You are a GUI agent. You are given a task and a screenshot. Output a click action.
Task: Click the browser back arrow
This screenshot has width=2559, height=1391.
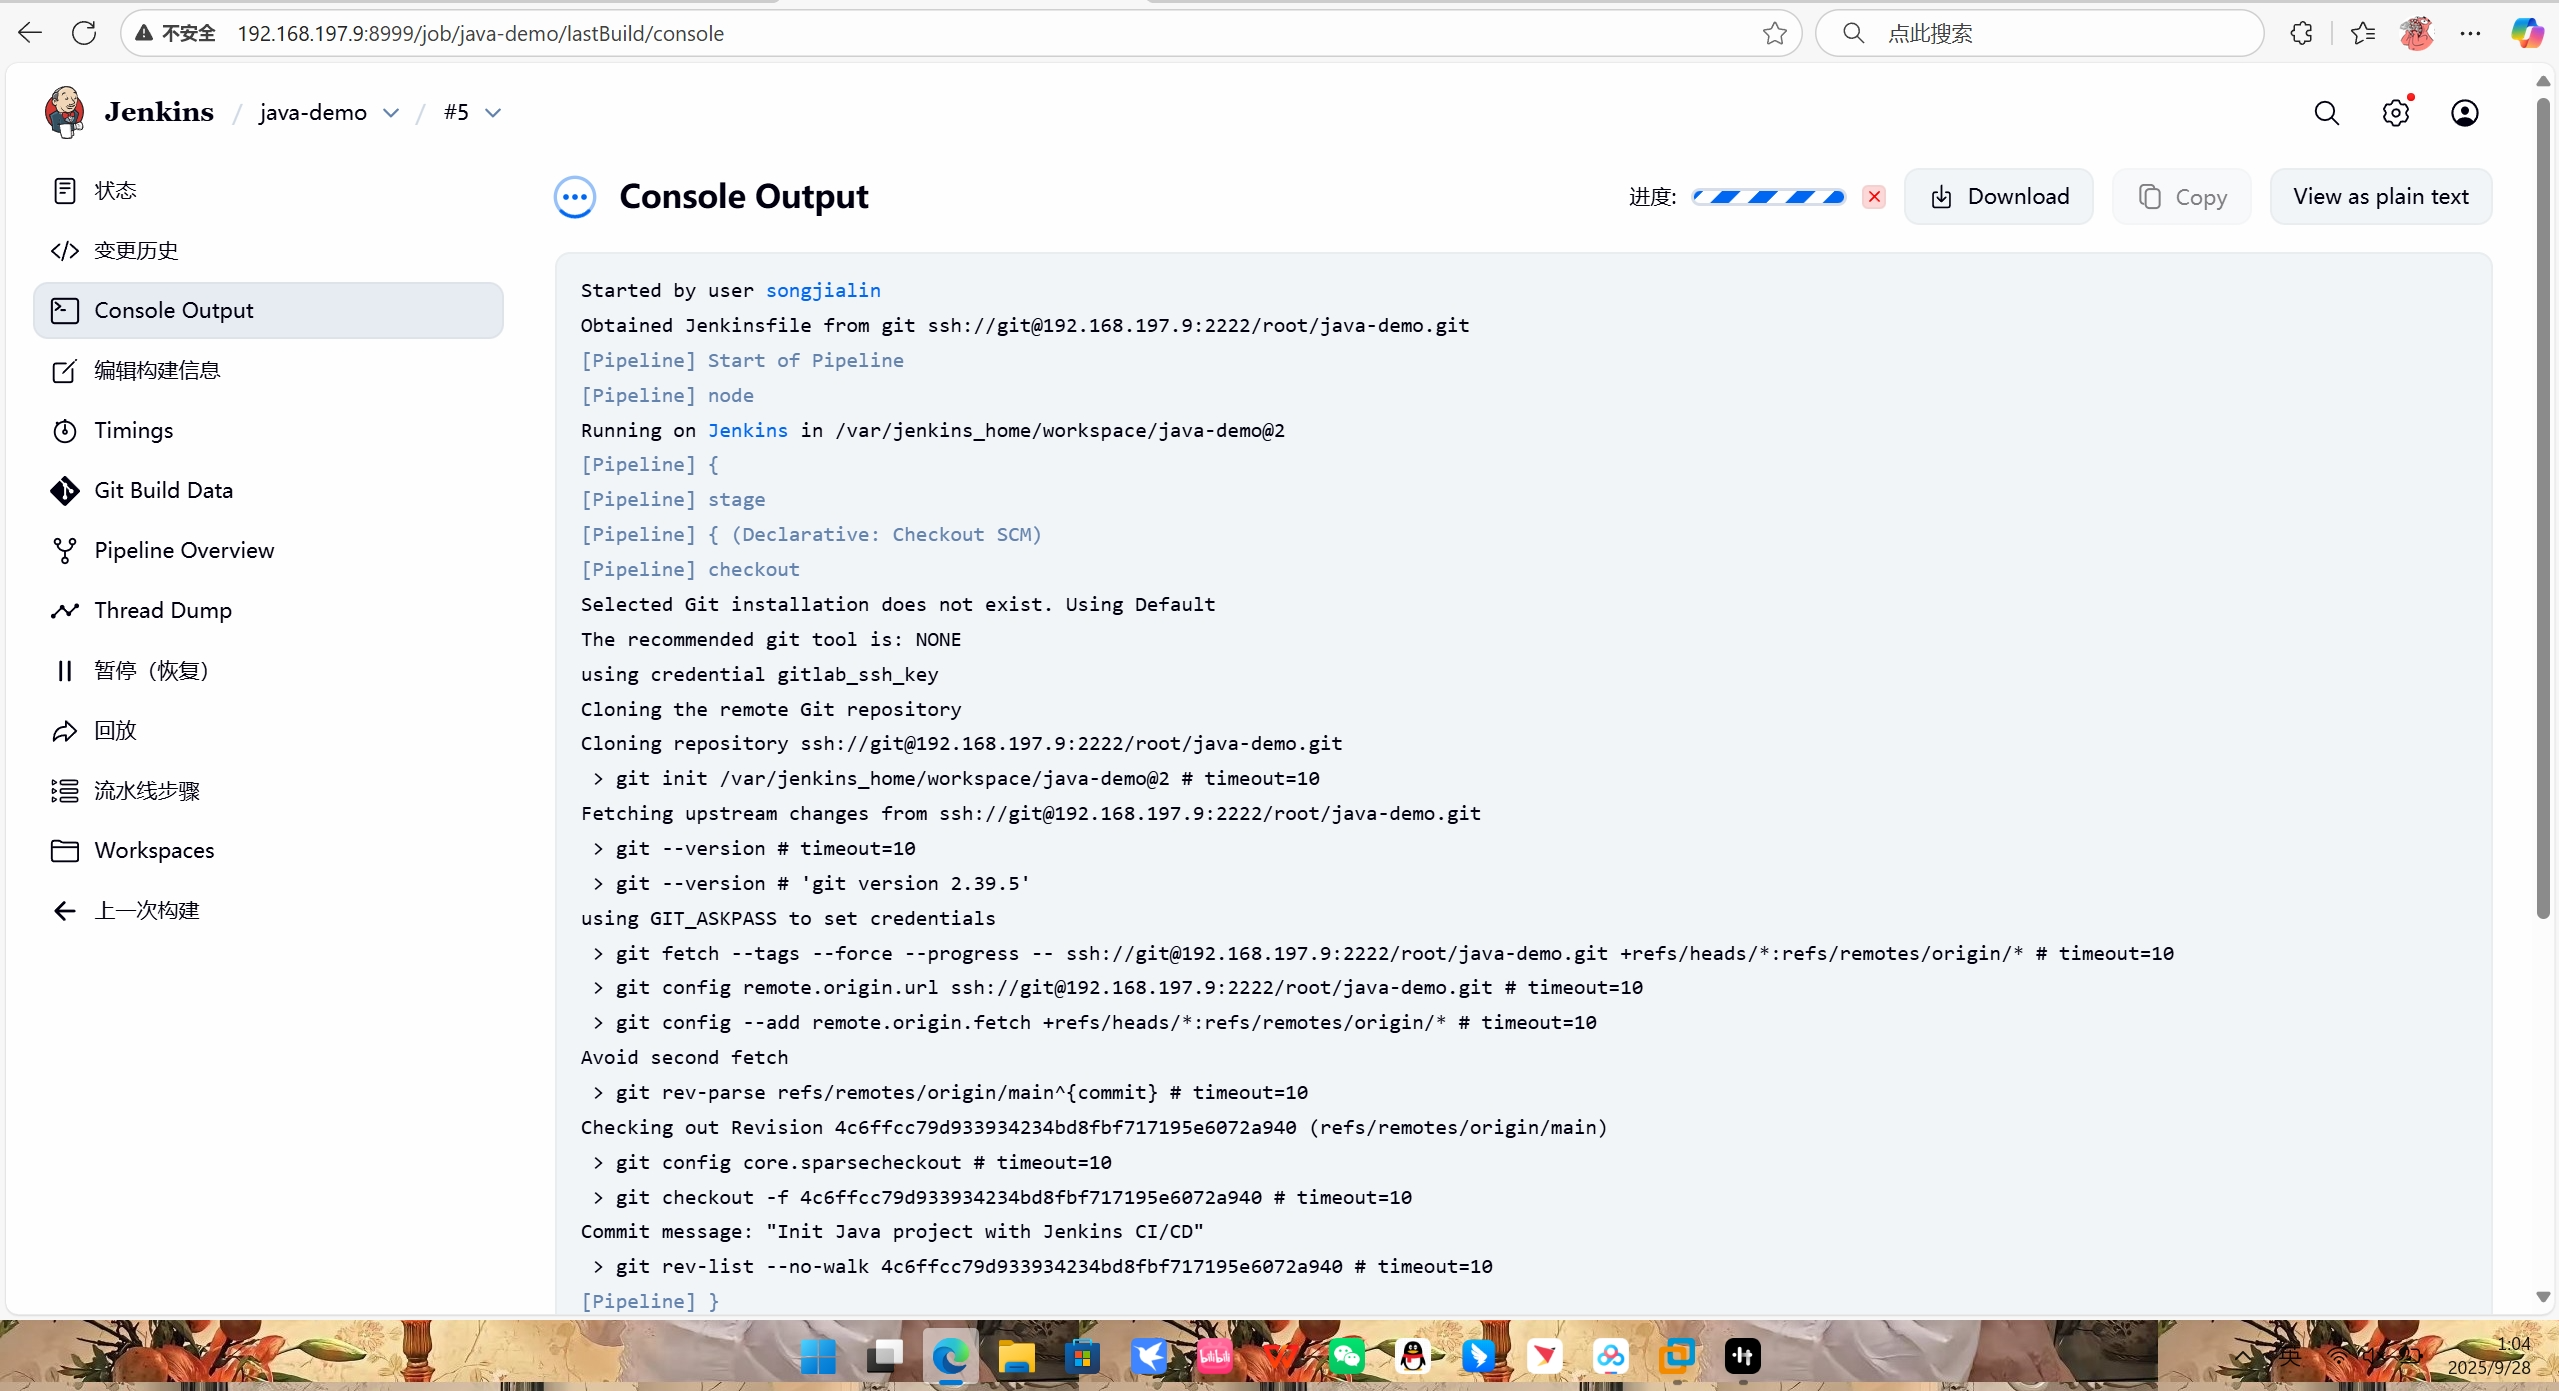click(x=30, y=33)
